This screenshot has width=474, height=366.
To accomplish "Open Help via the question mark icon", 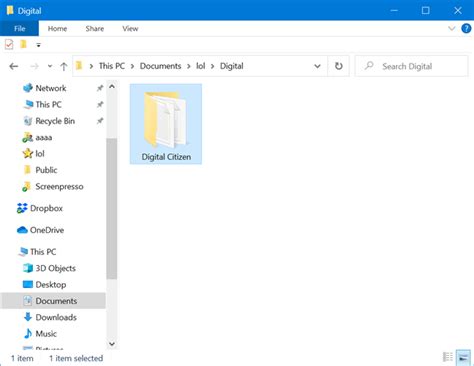I will click(x=466, y=28).
